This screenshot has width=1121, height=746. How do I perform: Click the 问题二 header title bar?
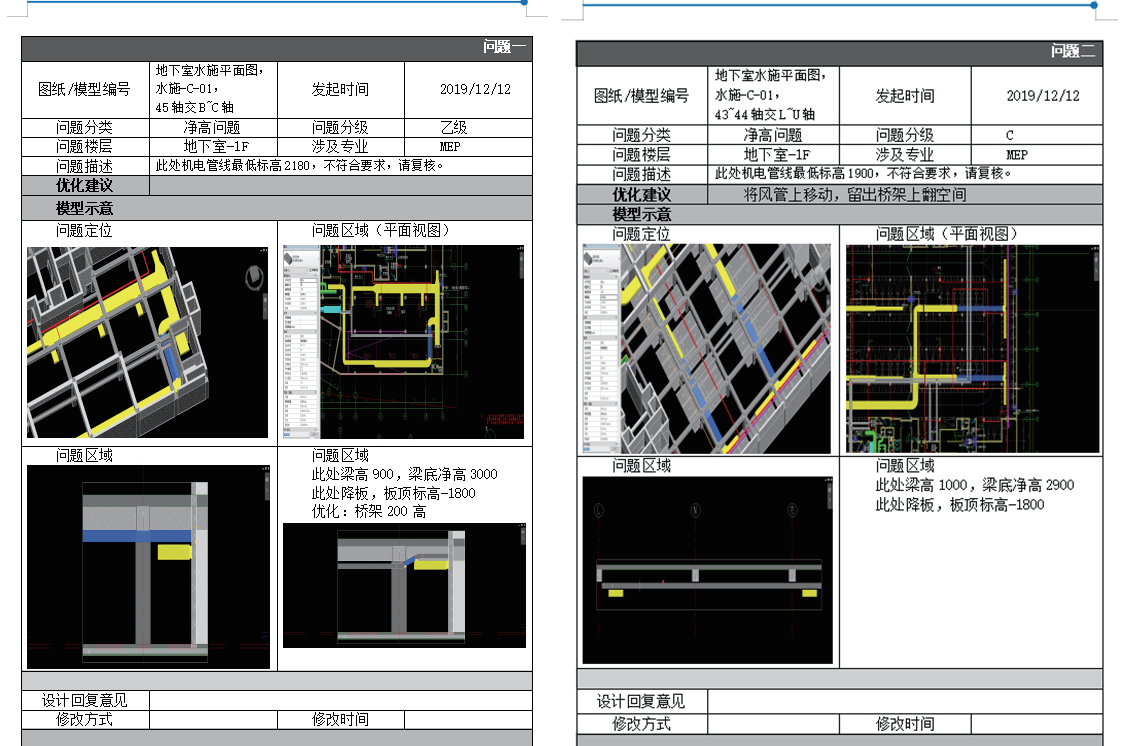click(x=839, y=53)
